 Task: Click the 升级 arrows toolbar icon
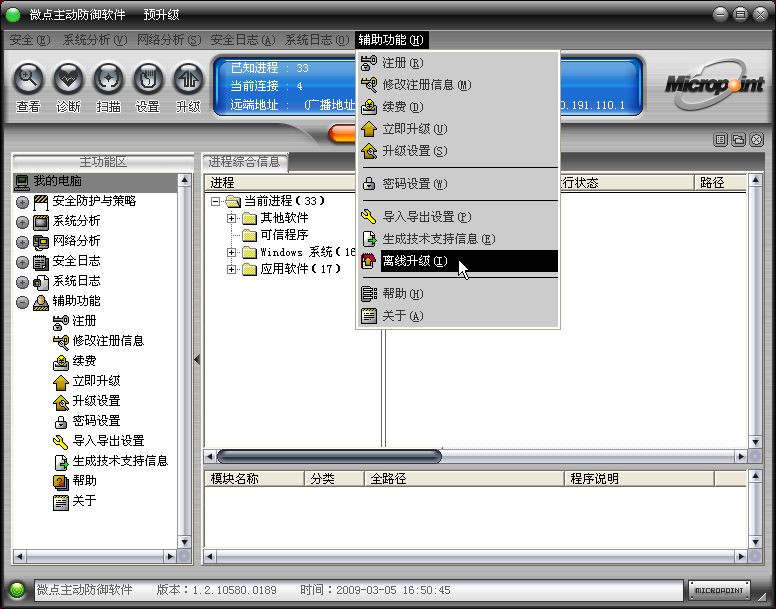(188, 79)
